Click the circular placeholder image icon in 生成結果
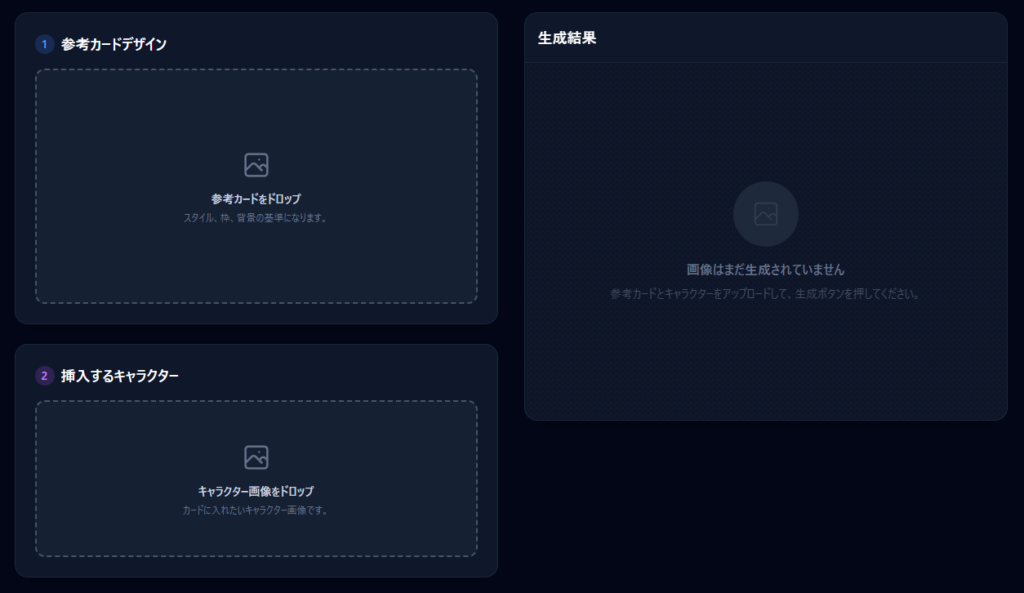Screen dimensions: 1024x593 [x=765, y=213]
